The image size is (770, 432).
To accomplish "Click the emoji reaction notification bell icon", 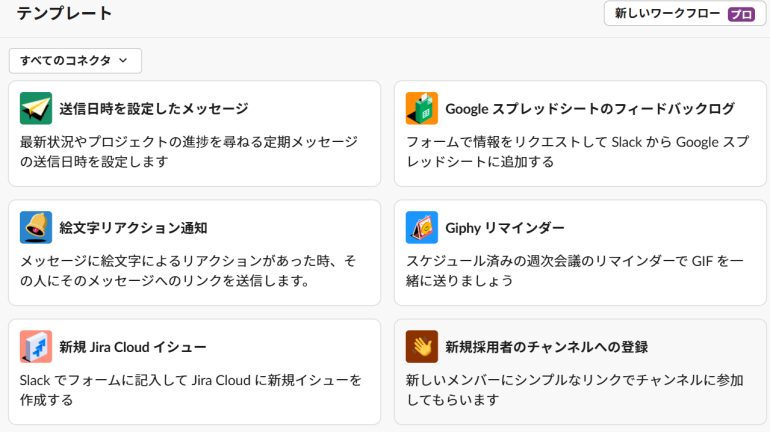I will click(x=36, y=227).
